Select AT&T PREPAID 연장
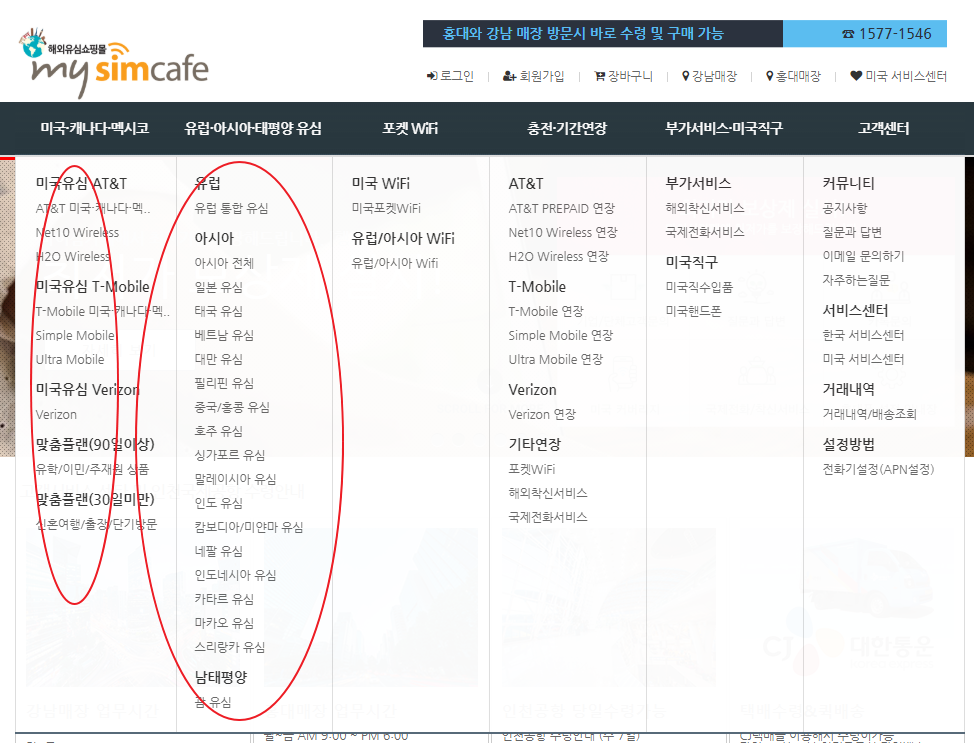The height and width of the screenshot is (743, 974). pos(562,208)
